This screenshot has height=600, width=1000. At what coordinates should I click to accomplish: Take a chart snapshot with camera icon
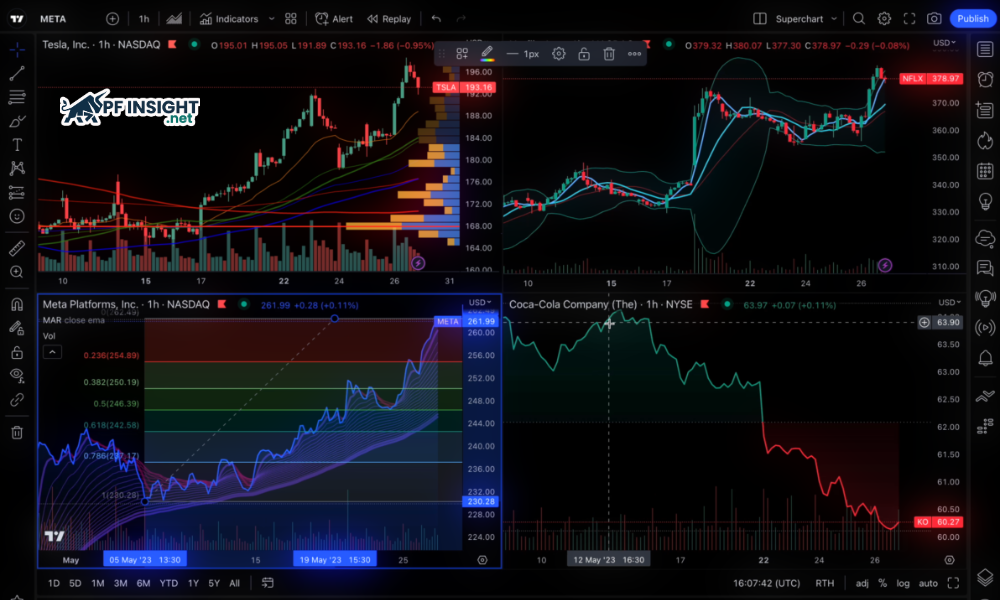click(933, 18)
